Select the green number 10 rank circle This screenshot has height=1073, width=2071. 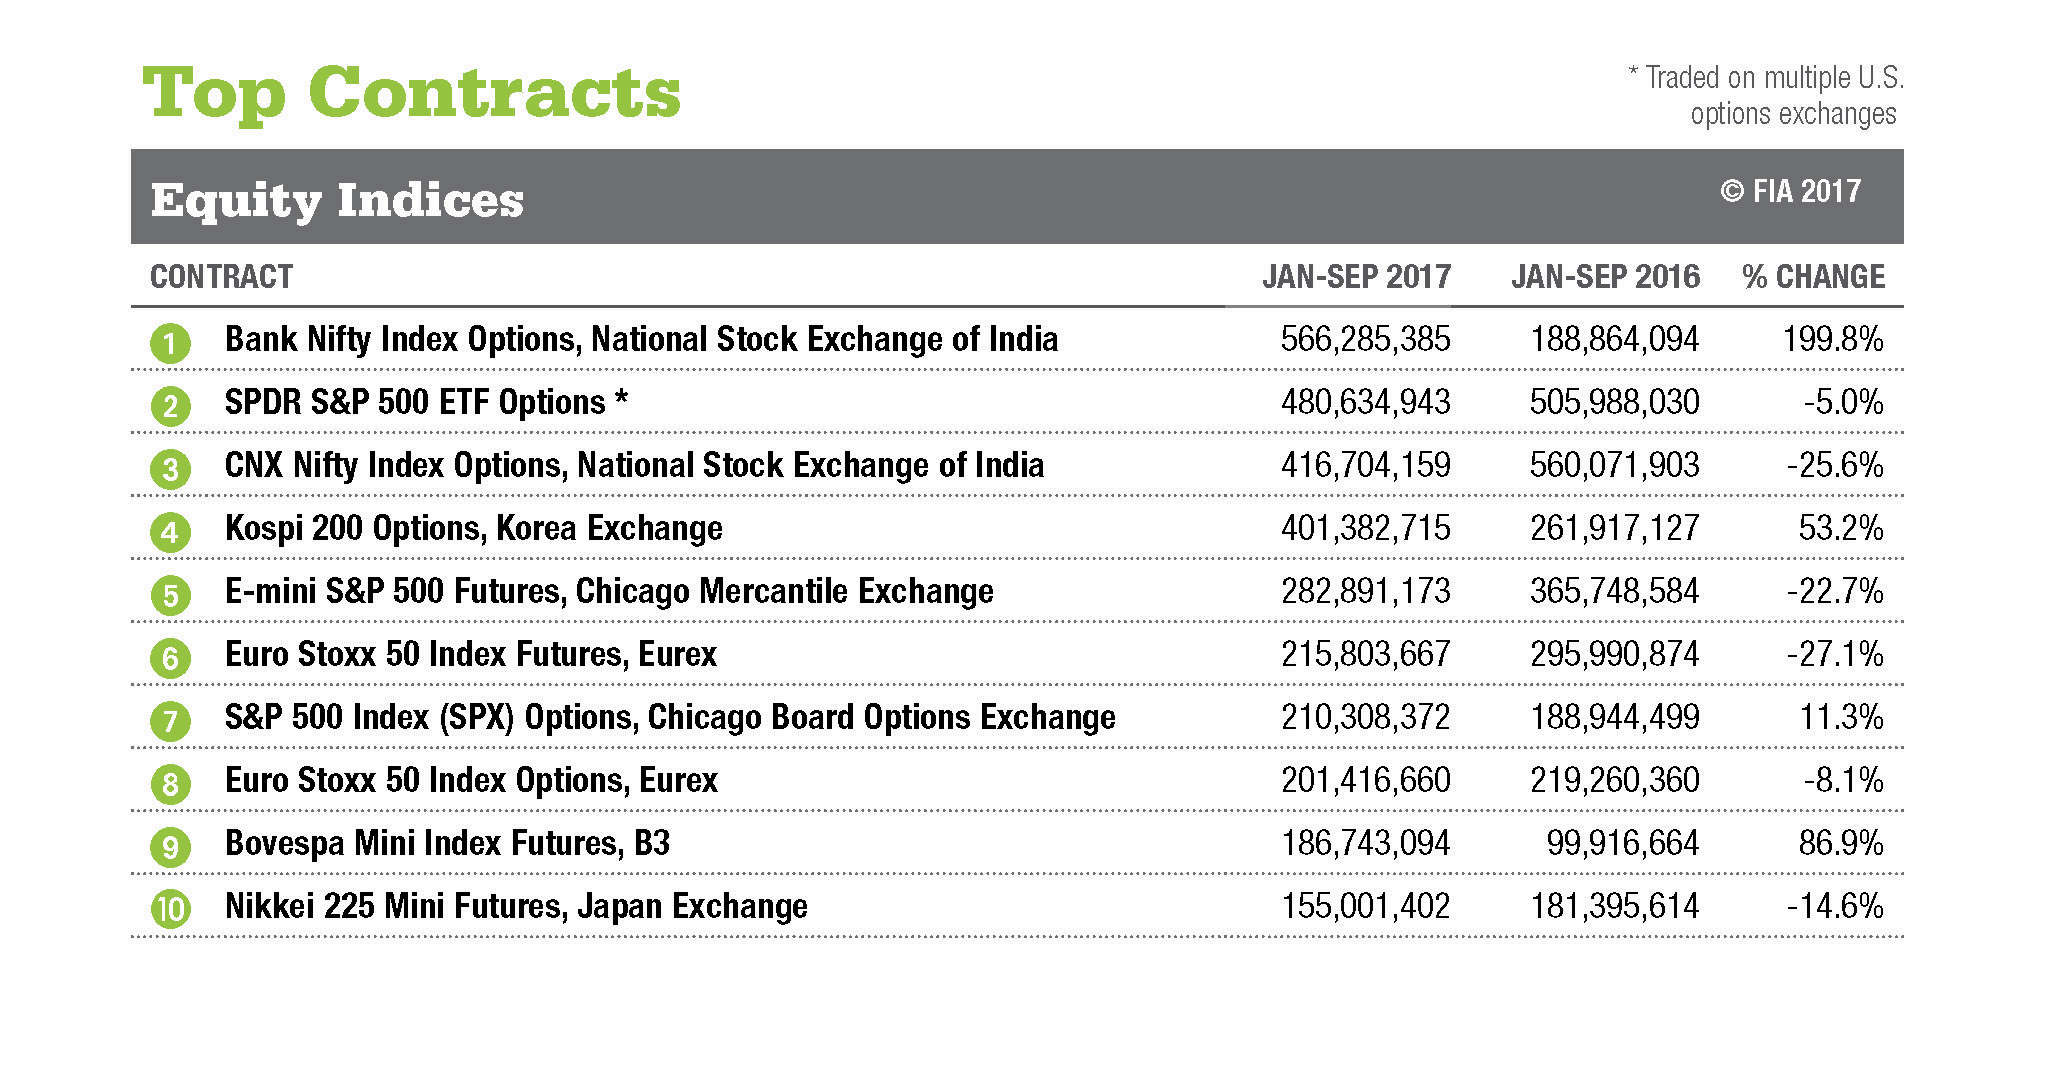(x=170, y=910)
